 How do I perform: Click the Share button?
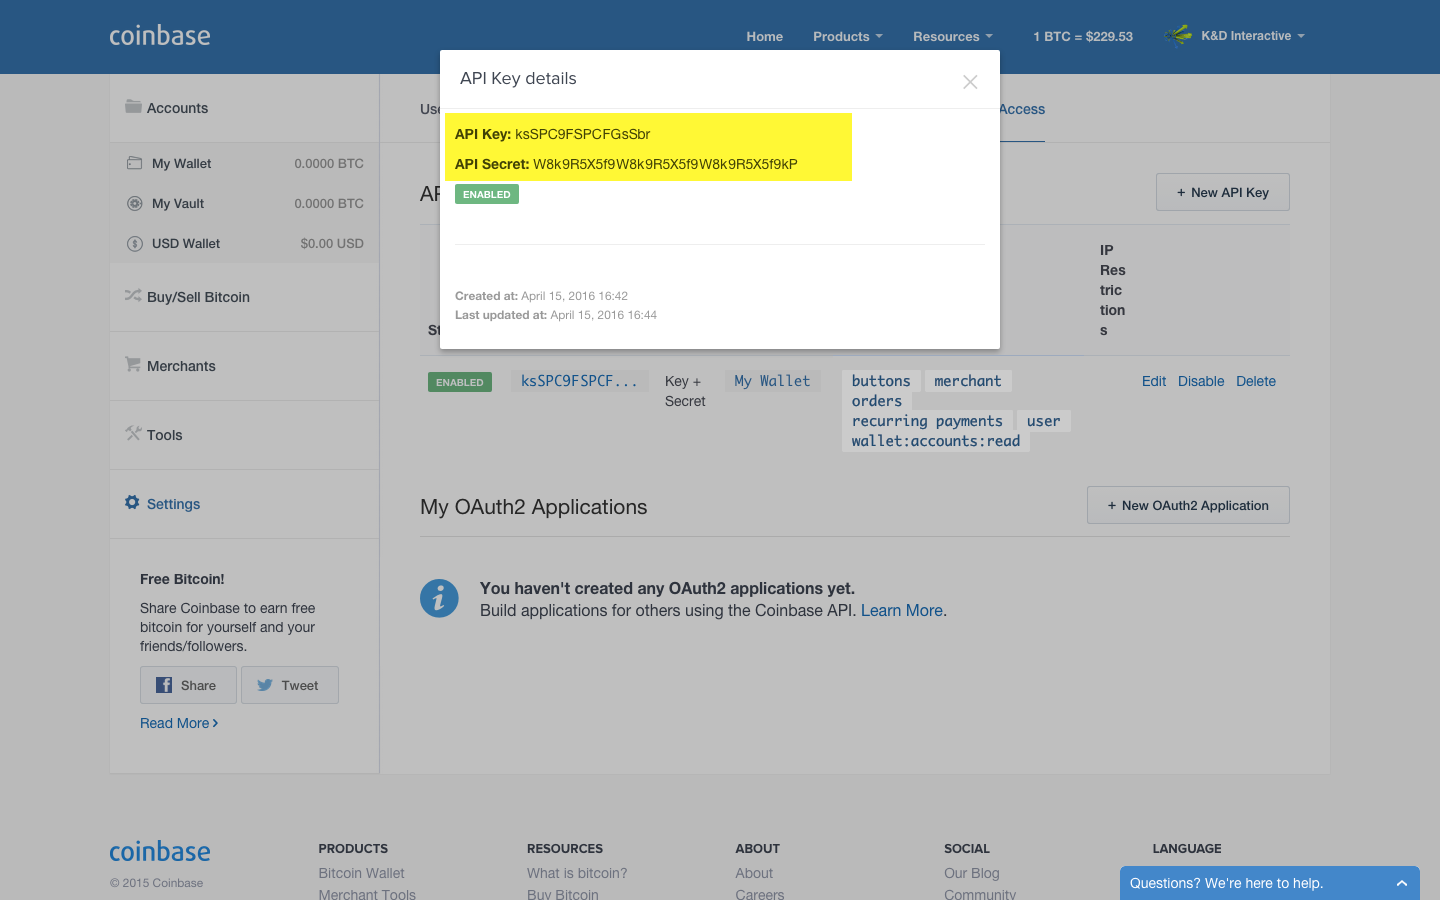coord(188,685)
